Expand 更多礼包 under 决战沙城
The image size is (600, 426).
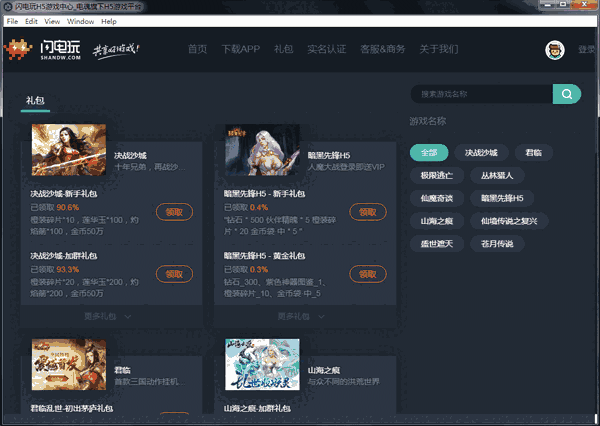(108, 317)
